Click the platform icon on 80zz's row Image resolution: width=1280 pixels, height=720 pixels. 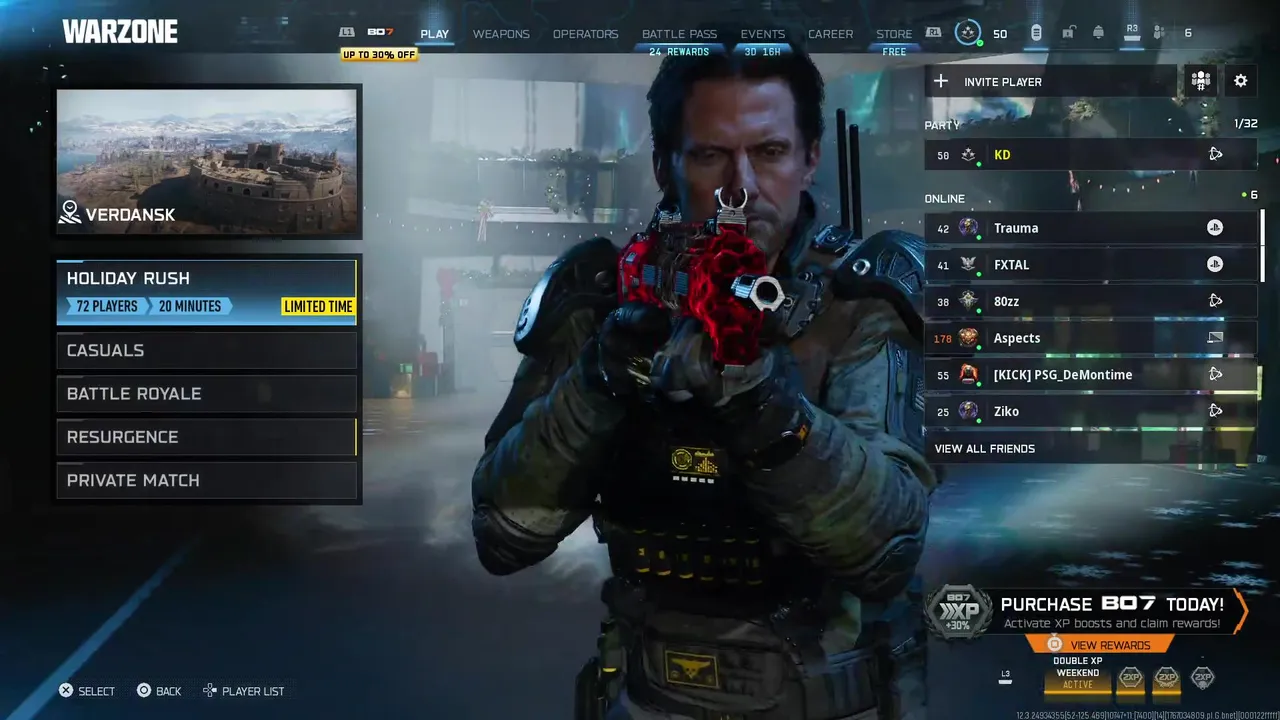pyautogui.click(x=1215, y=301)
